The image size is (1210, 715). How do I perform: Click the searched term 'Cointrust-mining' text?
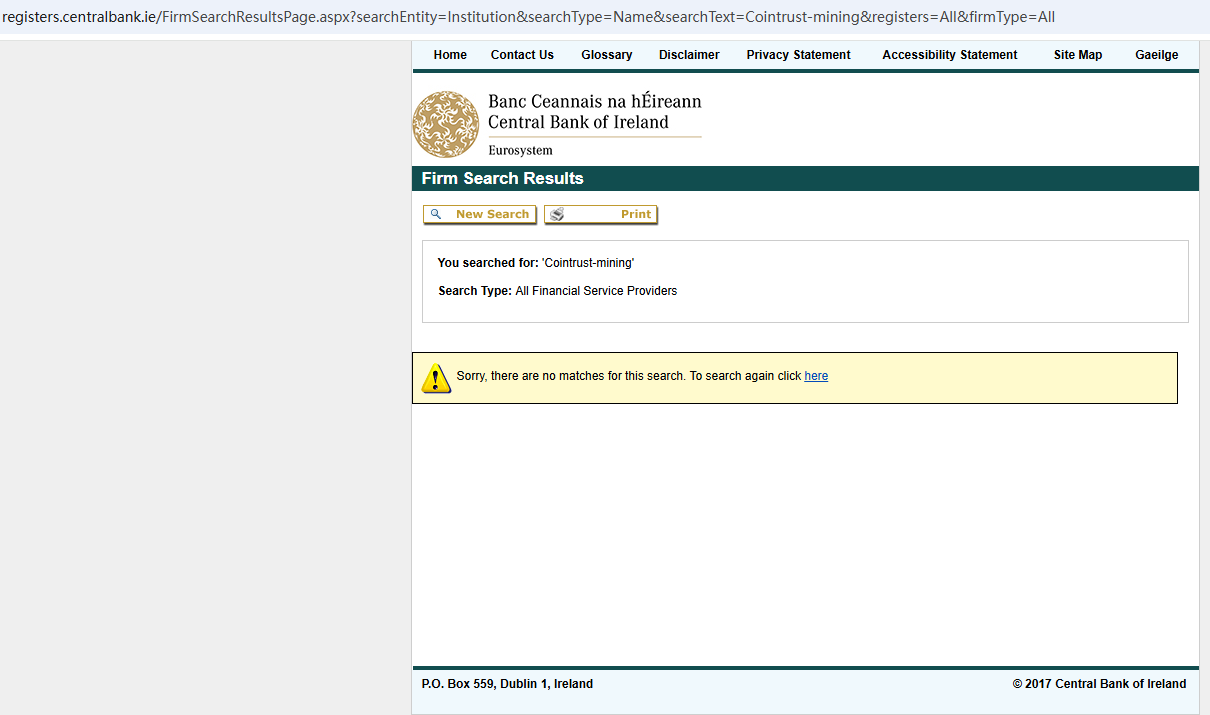click(x=588, y=263)
